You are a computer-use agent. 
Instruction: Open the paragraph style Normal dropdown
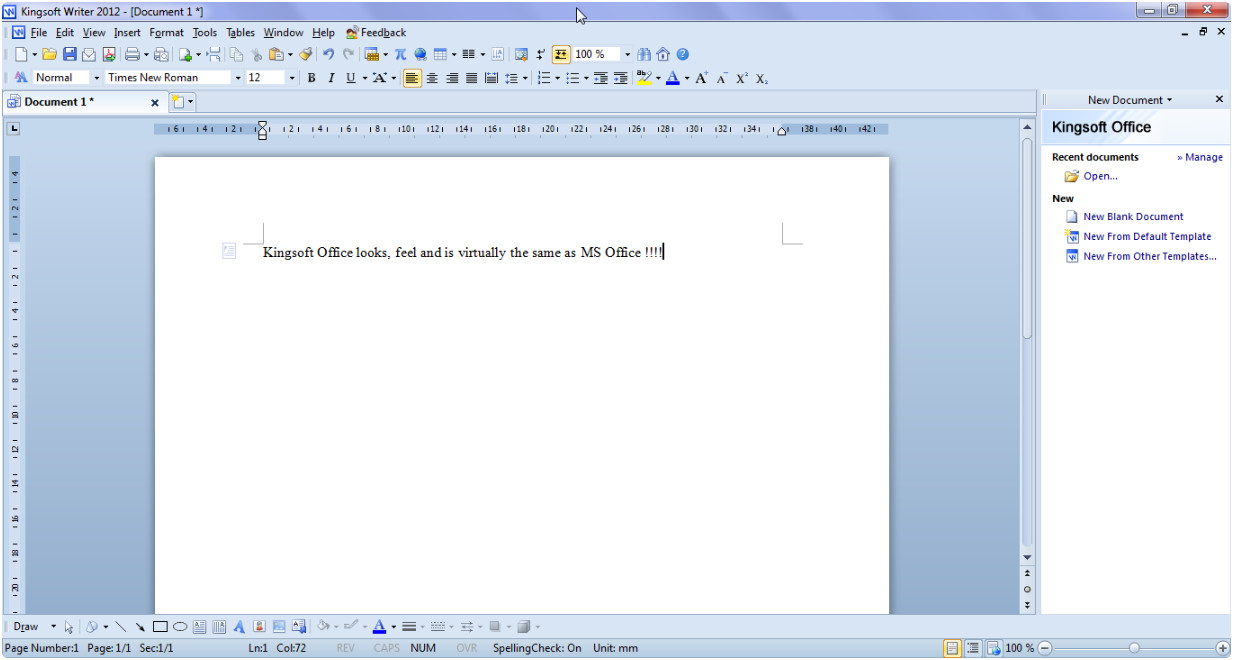coord(97,77)
